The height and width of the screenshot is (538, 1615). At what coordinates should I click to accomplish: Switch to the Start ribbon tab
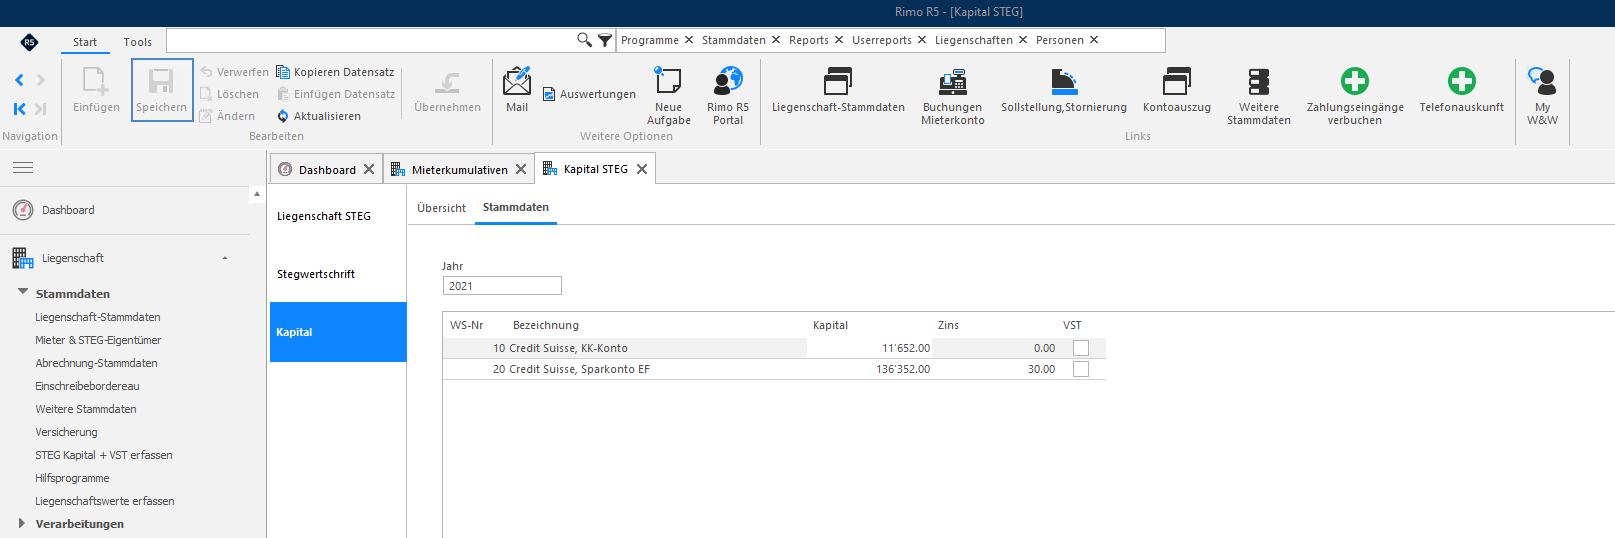[85, 42]
